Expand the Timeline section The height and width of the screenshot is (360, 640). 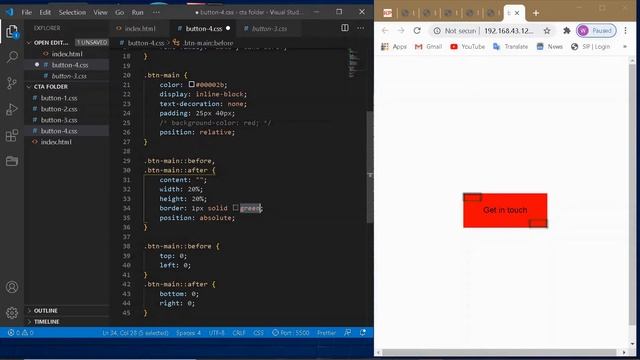pyautogui.click(x=46, y=322)
